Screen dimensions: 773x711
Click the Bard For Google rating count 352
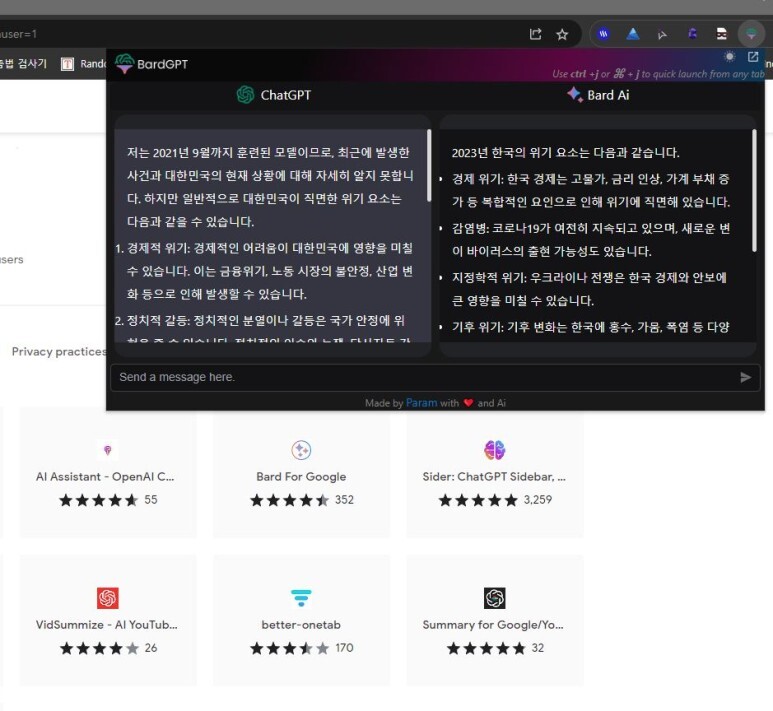(x=344, y=500)
